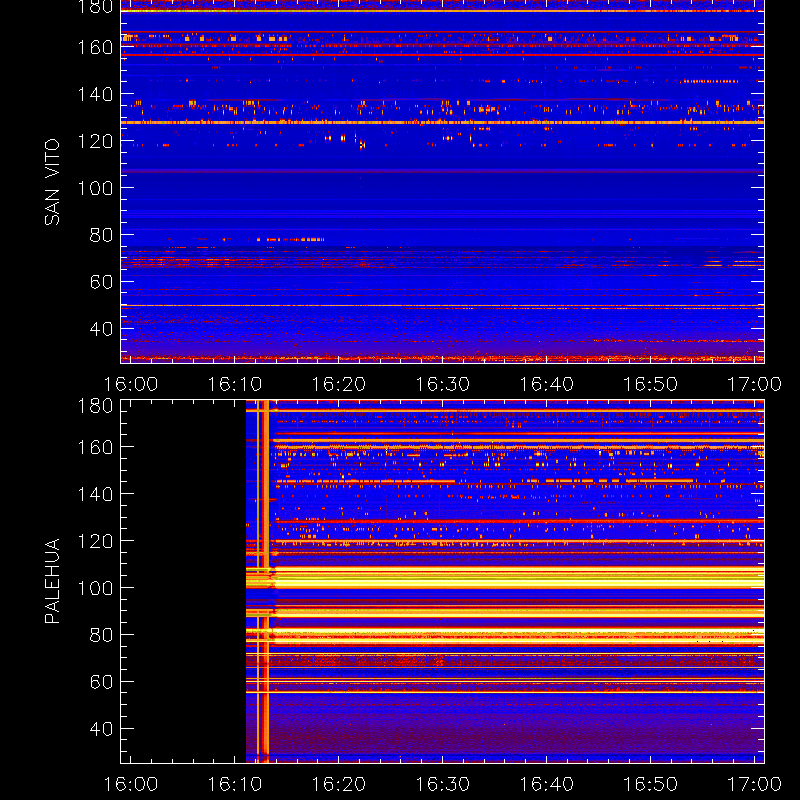
Task: Select the 100 tick label on SAN VITO axis
Action: 95,188
